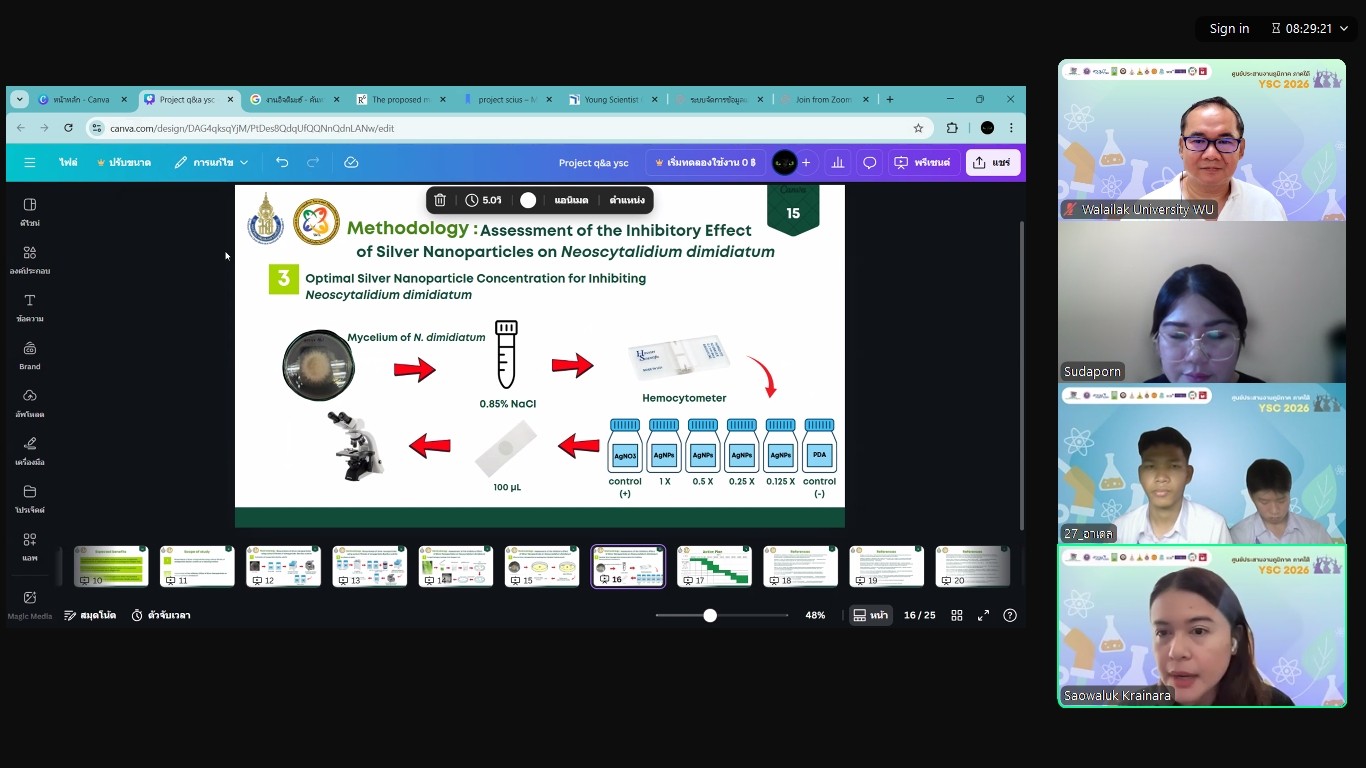
Task: Open the analytics bar chart icon
Action: (x=838, y=162)
